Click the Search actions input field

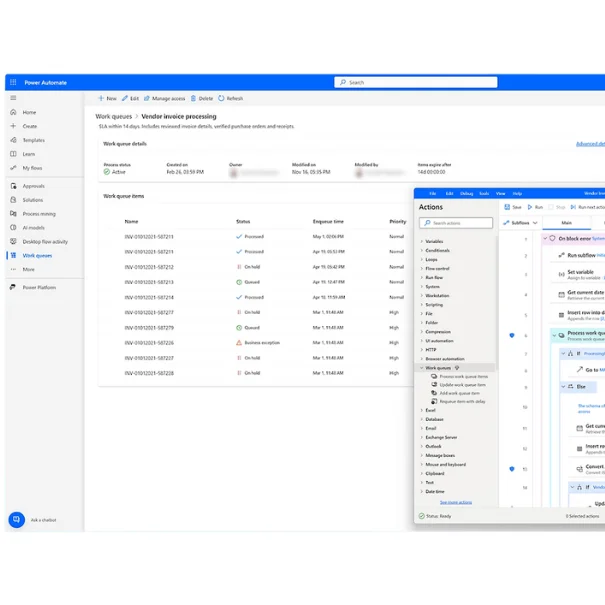[456, 223]
